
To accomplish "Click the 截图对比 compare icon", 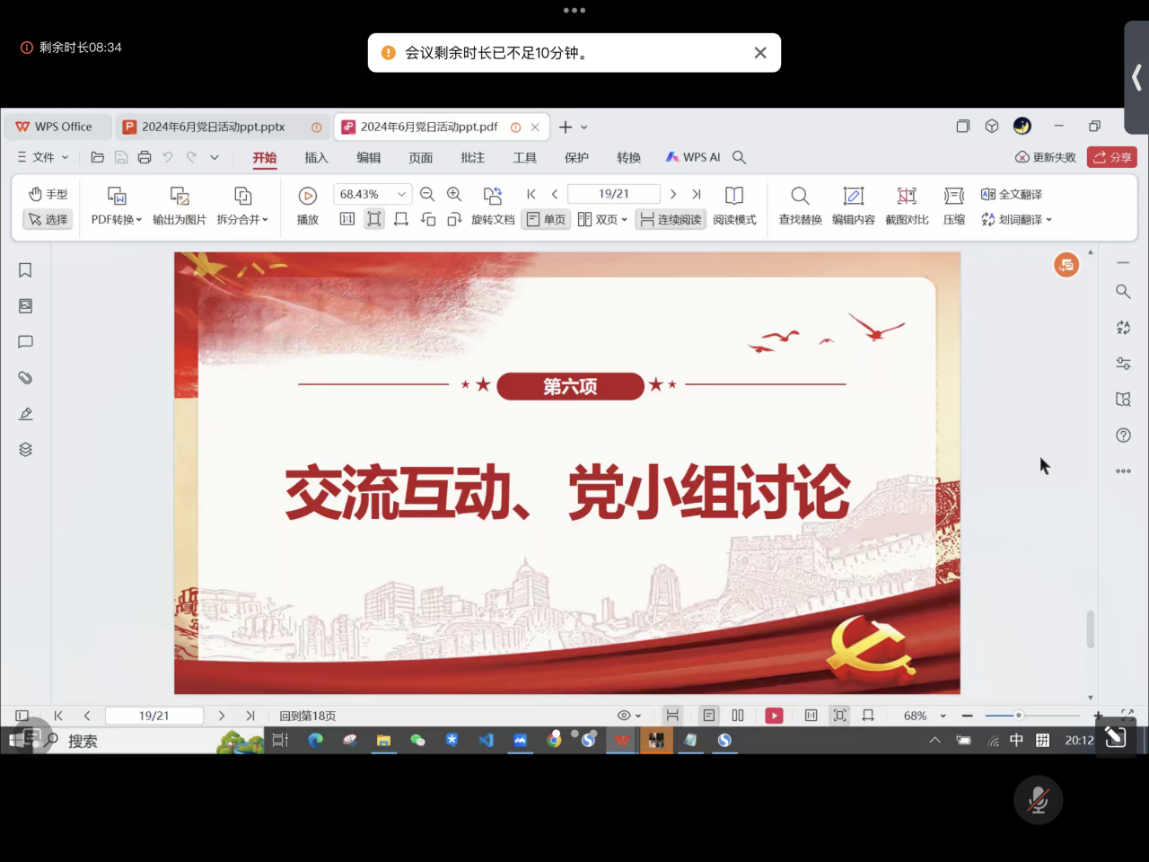I will click(906, 196).
